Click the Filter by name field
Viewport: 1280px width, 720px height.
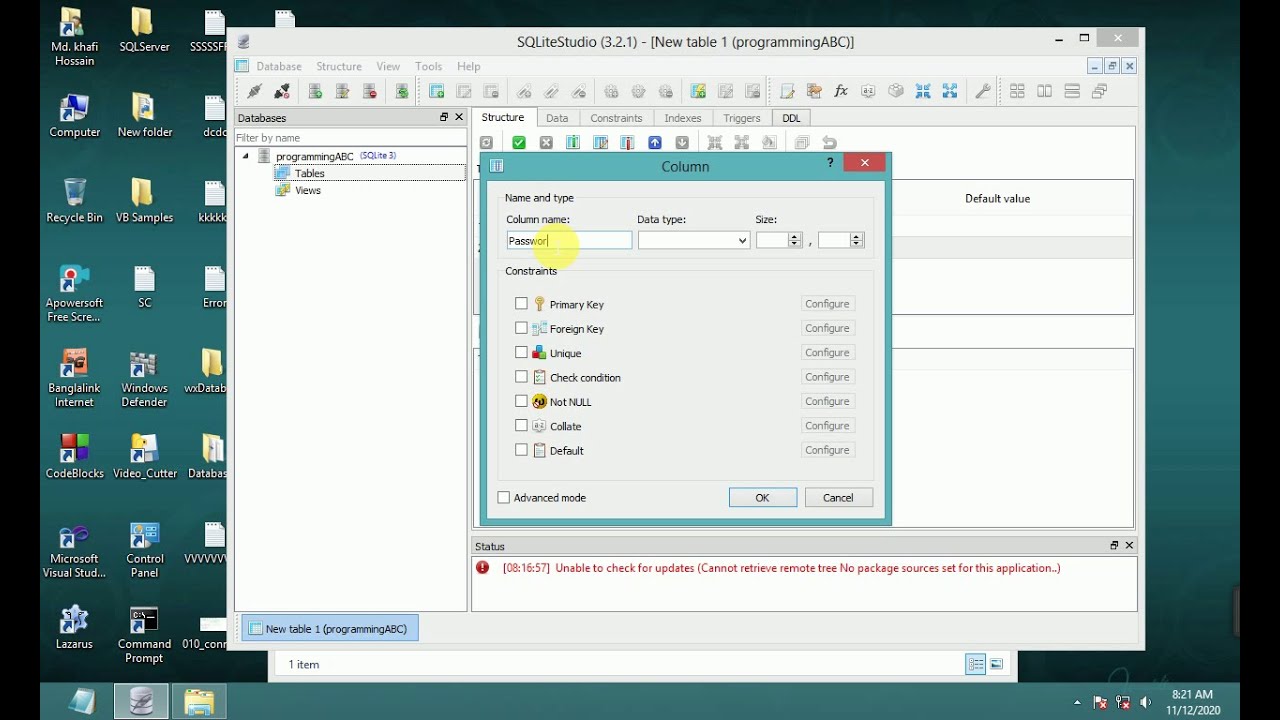pos(350,138)
